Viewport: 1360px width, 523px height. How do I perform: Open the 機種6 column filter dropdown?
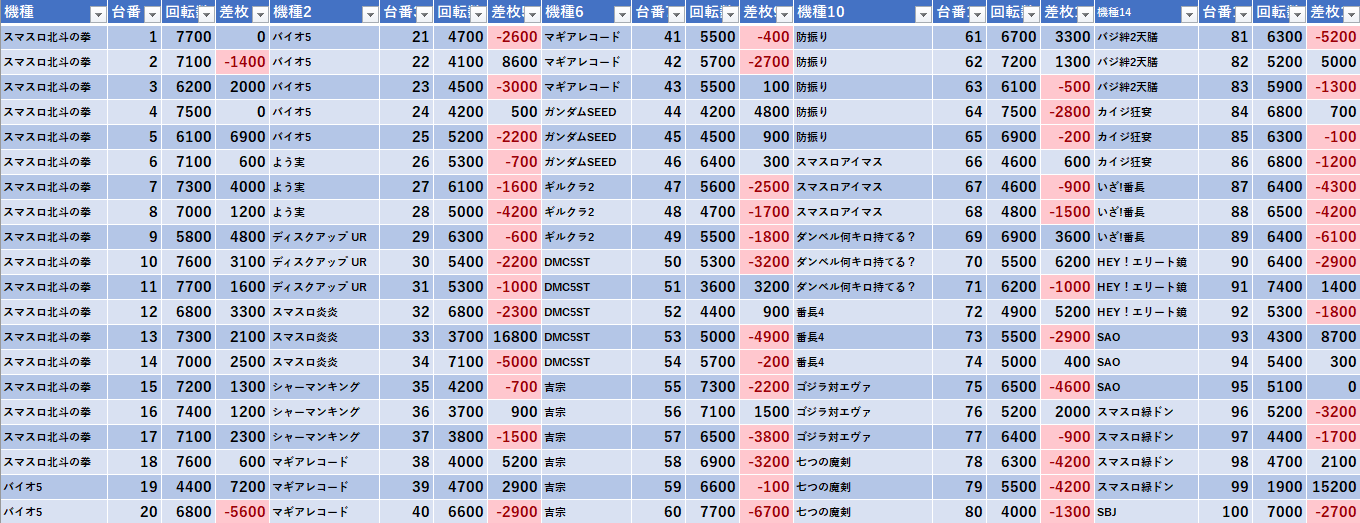[621, 13]
